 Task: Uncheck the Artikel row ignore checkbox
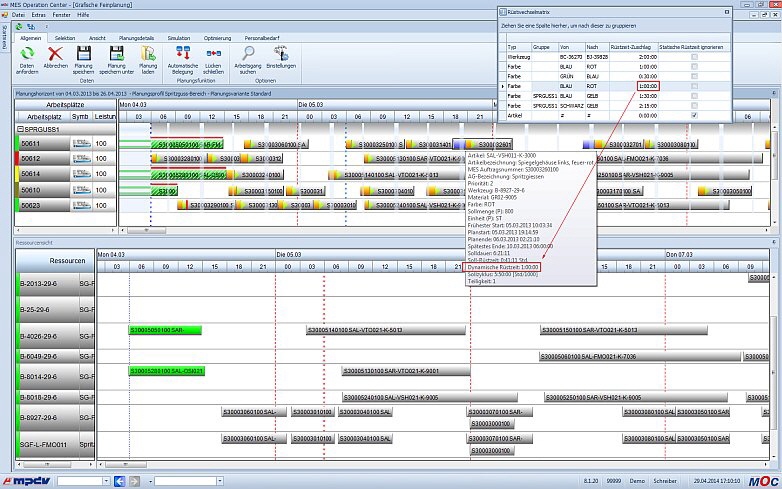pos(694,115)
